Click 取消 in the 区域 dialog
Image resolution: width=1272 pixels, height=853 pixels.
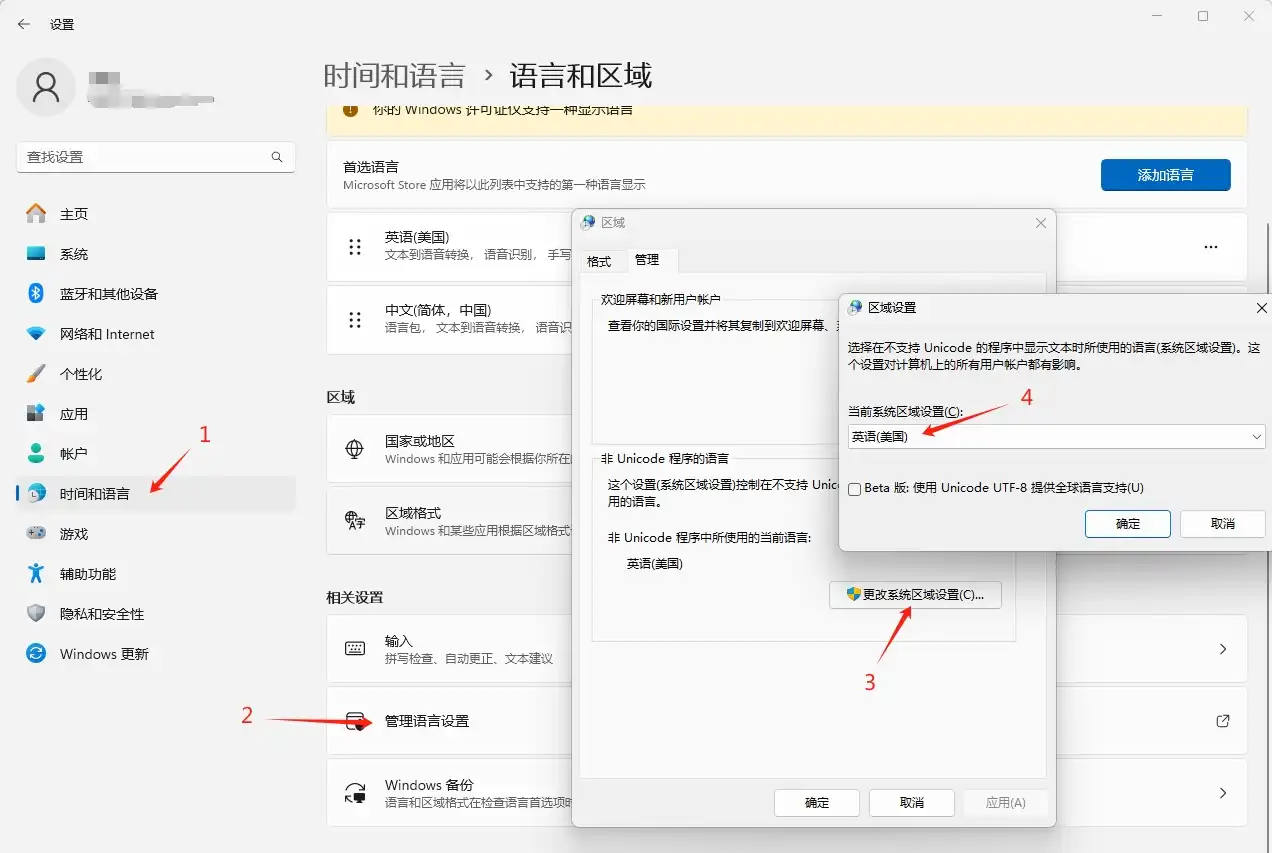click(x=912, y=803)
